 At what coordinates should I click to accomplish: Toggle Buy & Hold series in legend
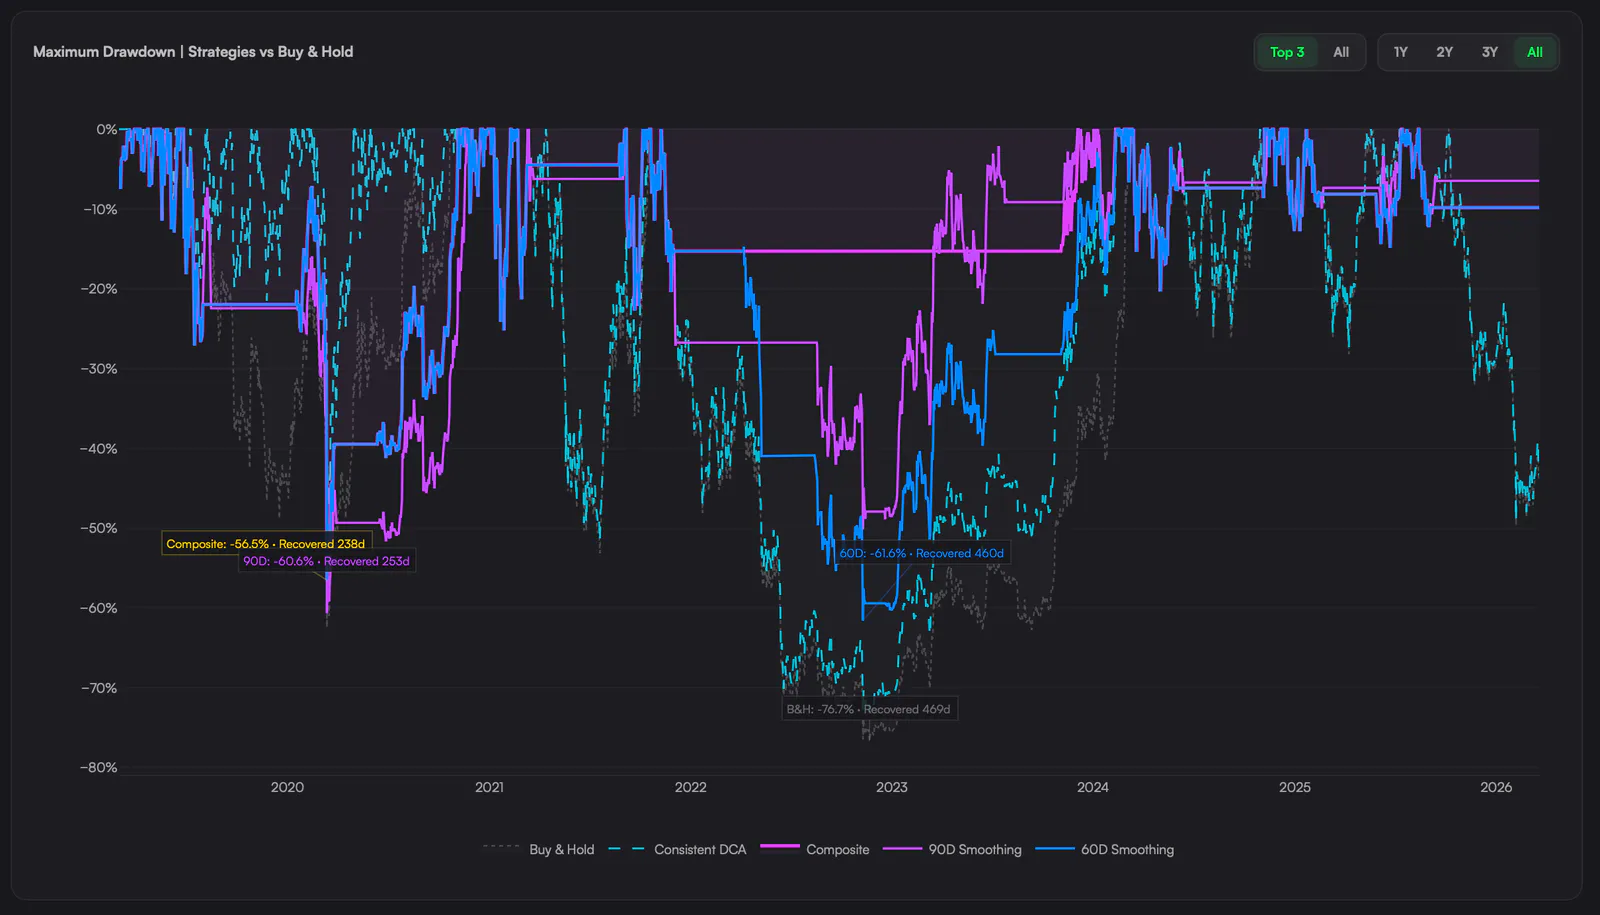(539, 849)
